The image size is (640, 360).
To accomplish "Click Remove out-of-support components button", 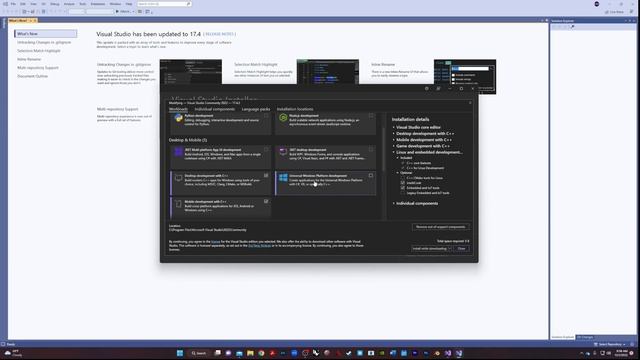I will 441,227.
